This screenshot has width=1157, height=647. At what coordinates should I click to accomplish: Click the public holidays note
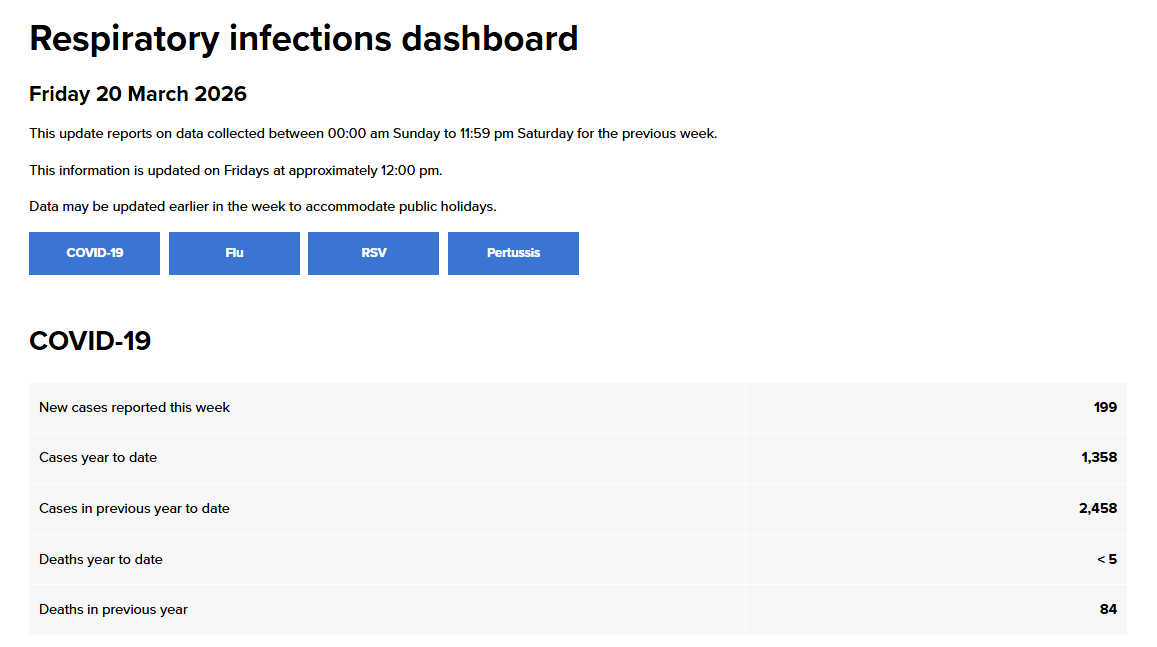262,207
